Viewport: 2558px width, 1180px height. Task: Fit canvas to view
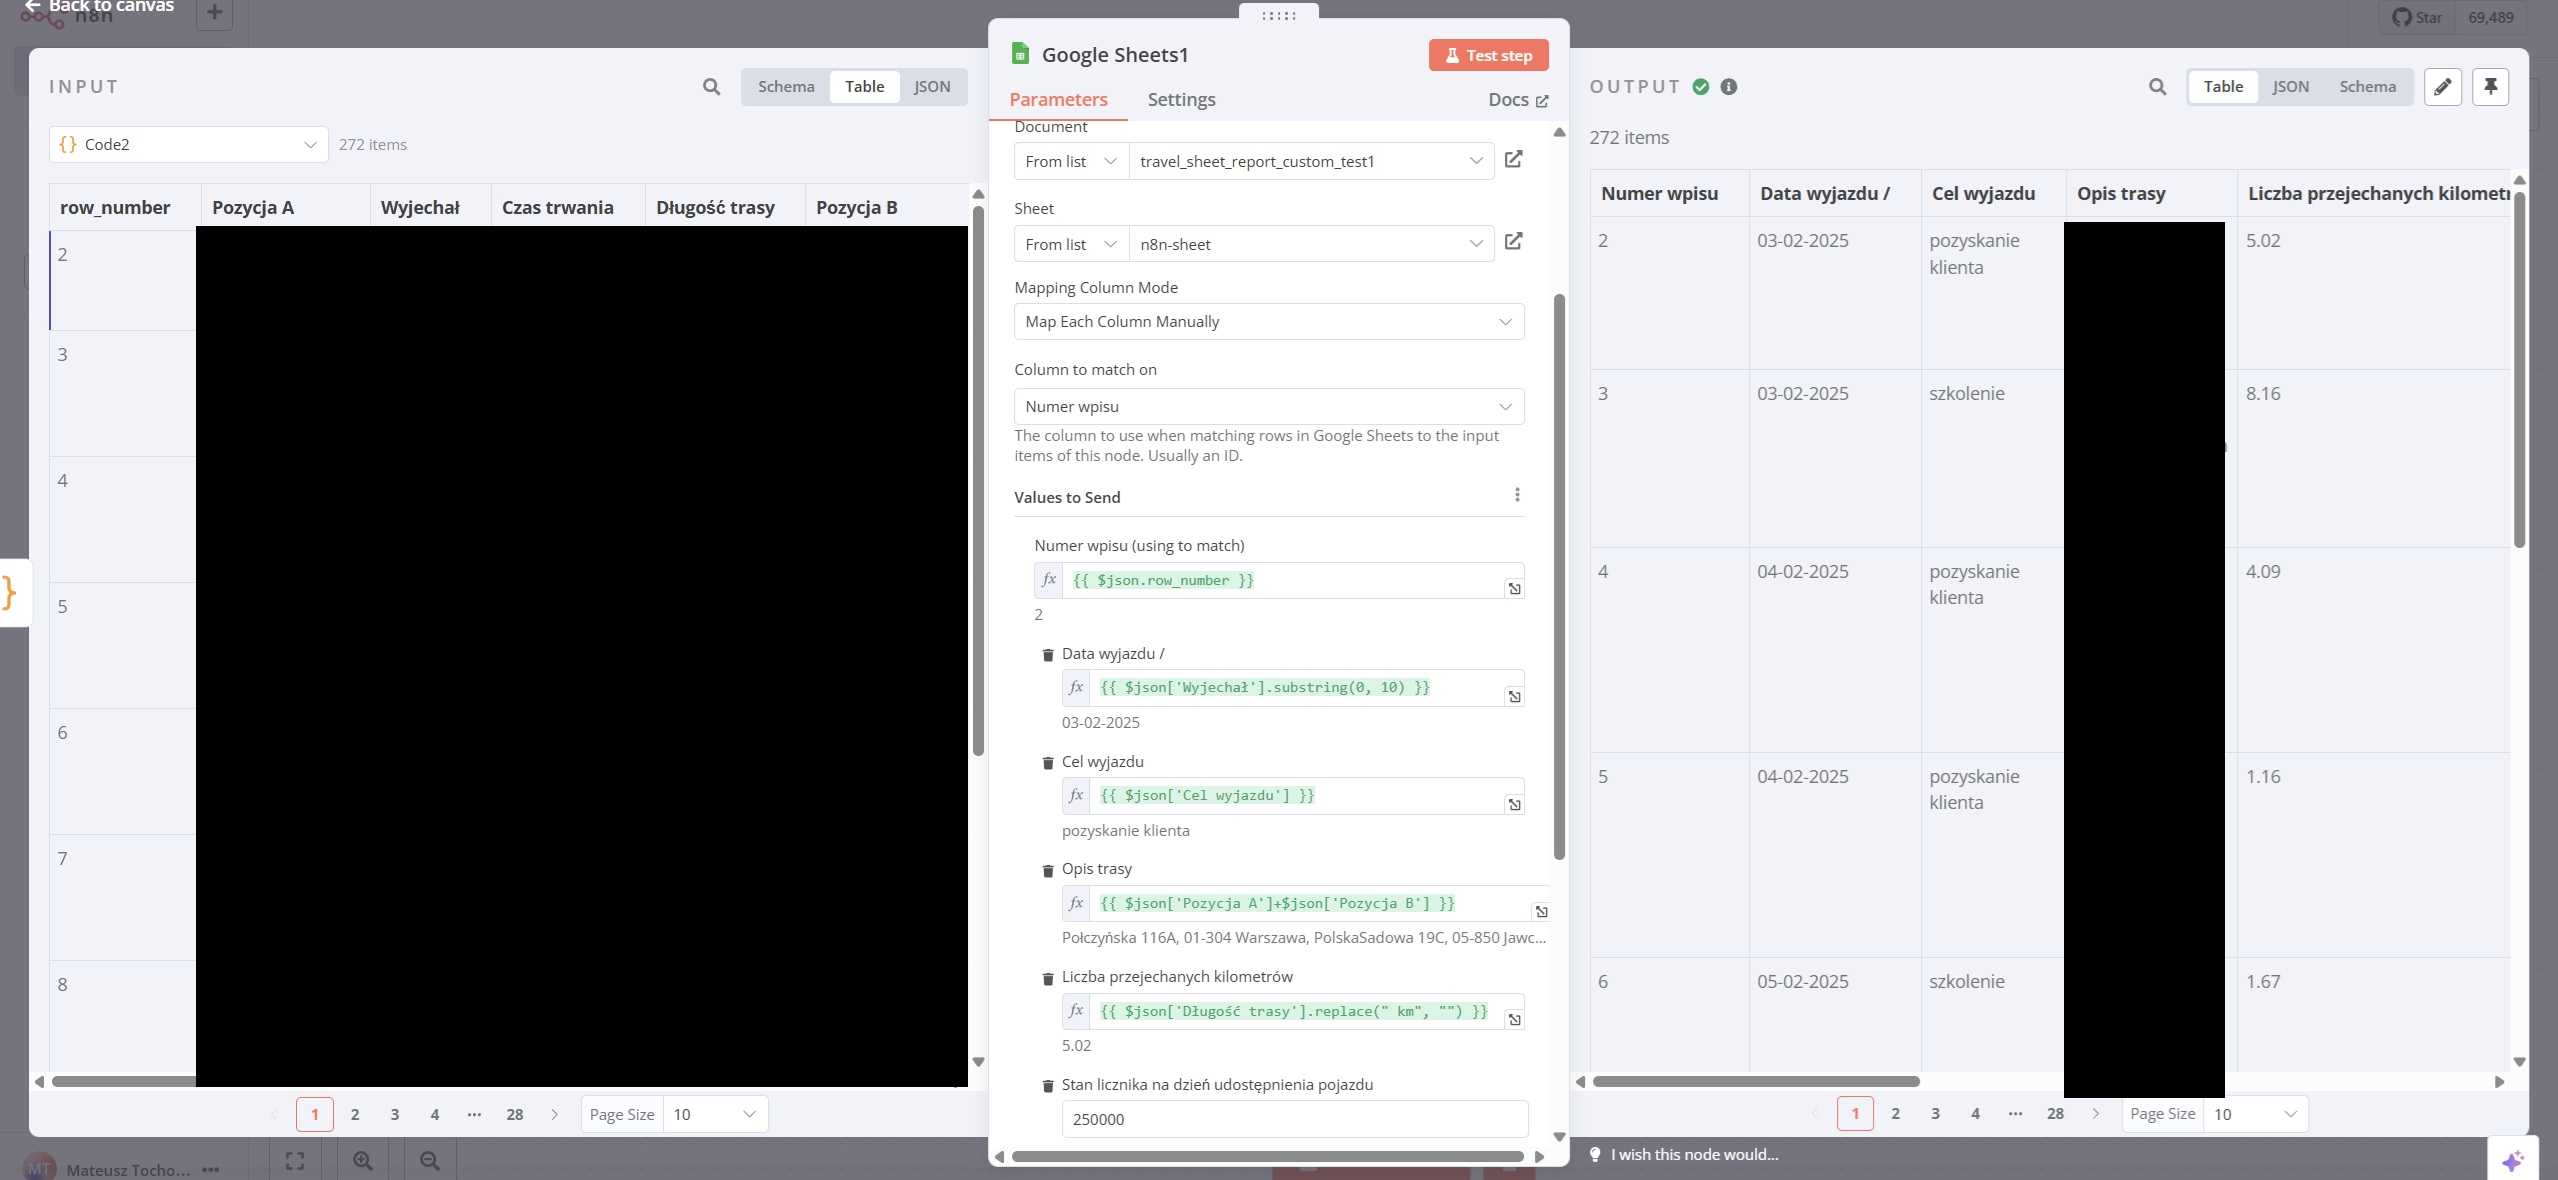click(x=295, y=1161)
